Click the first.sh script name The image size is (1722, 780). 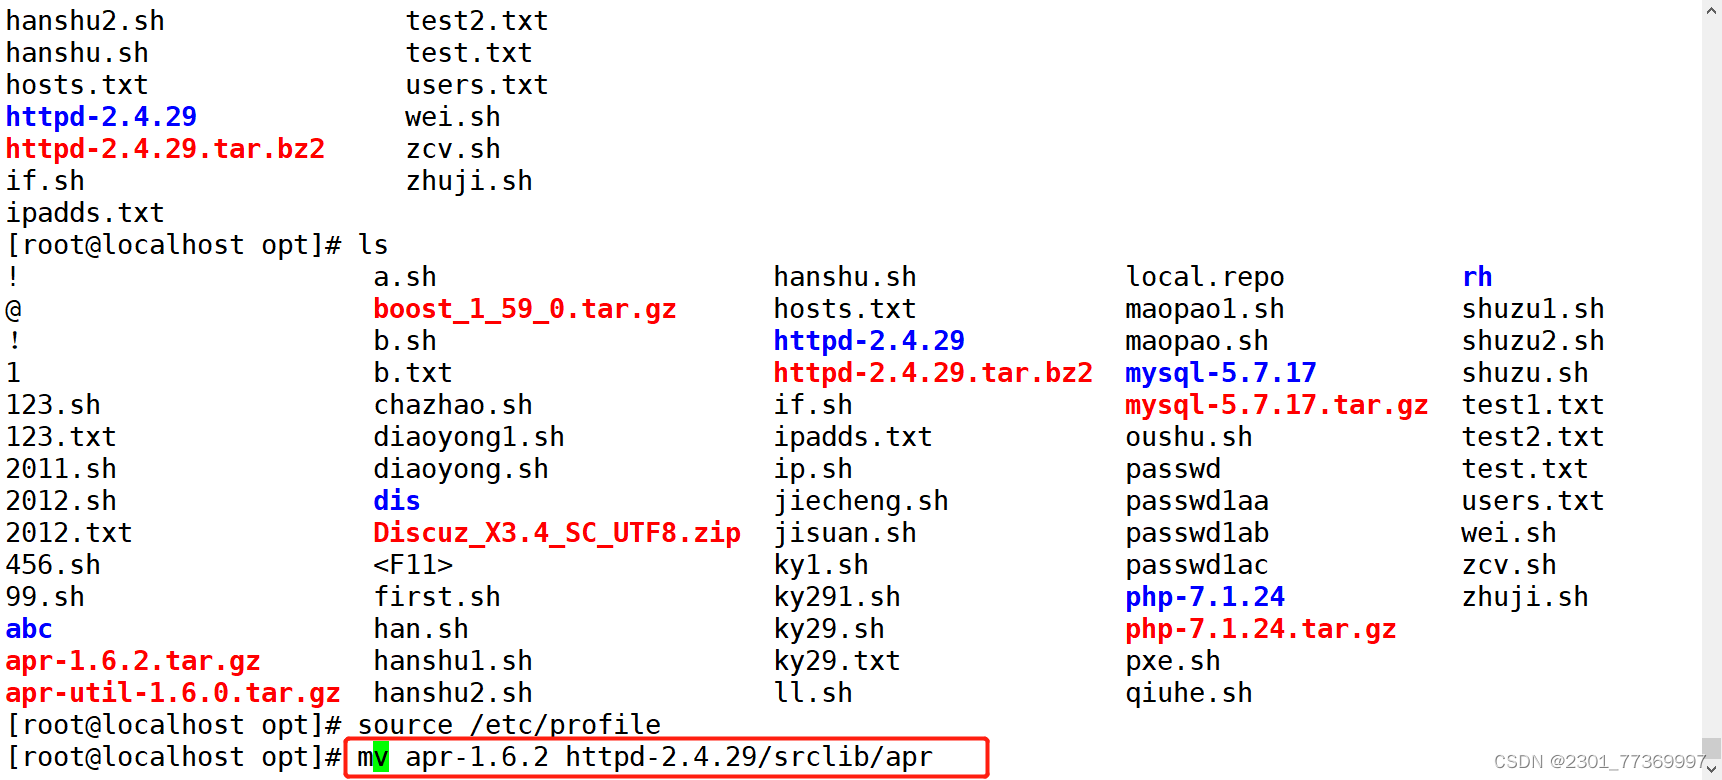click(x=437, y=597)
